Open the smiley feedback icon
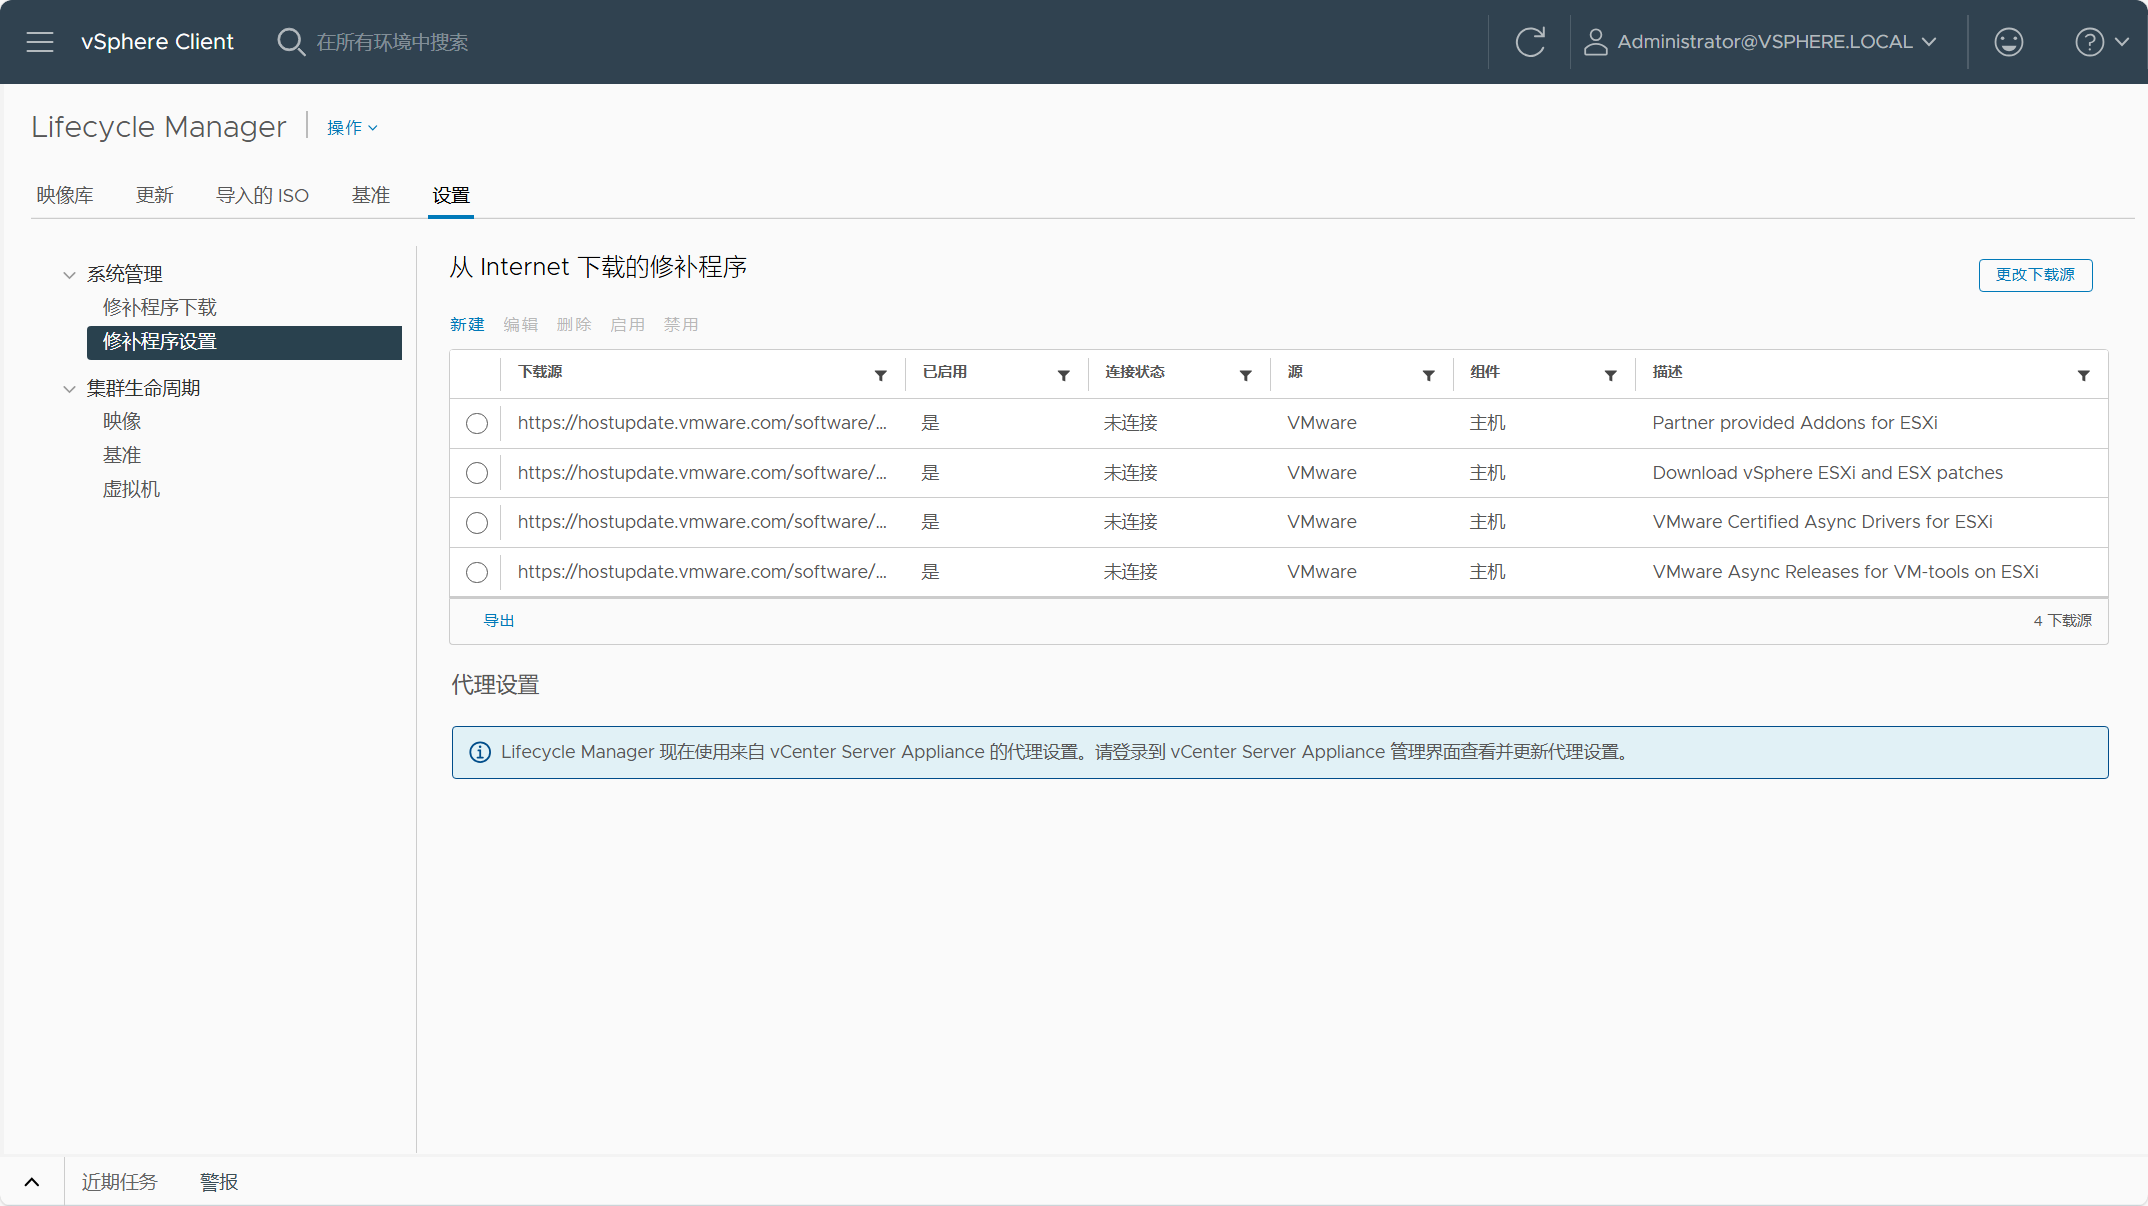 click(2009, 42)
